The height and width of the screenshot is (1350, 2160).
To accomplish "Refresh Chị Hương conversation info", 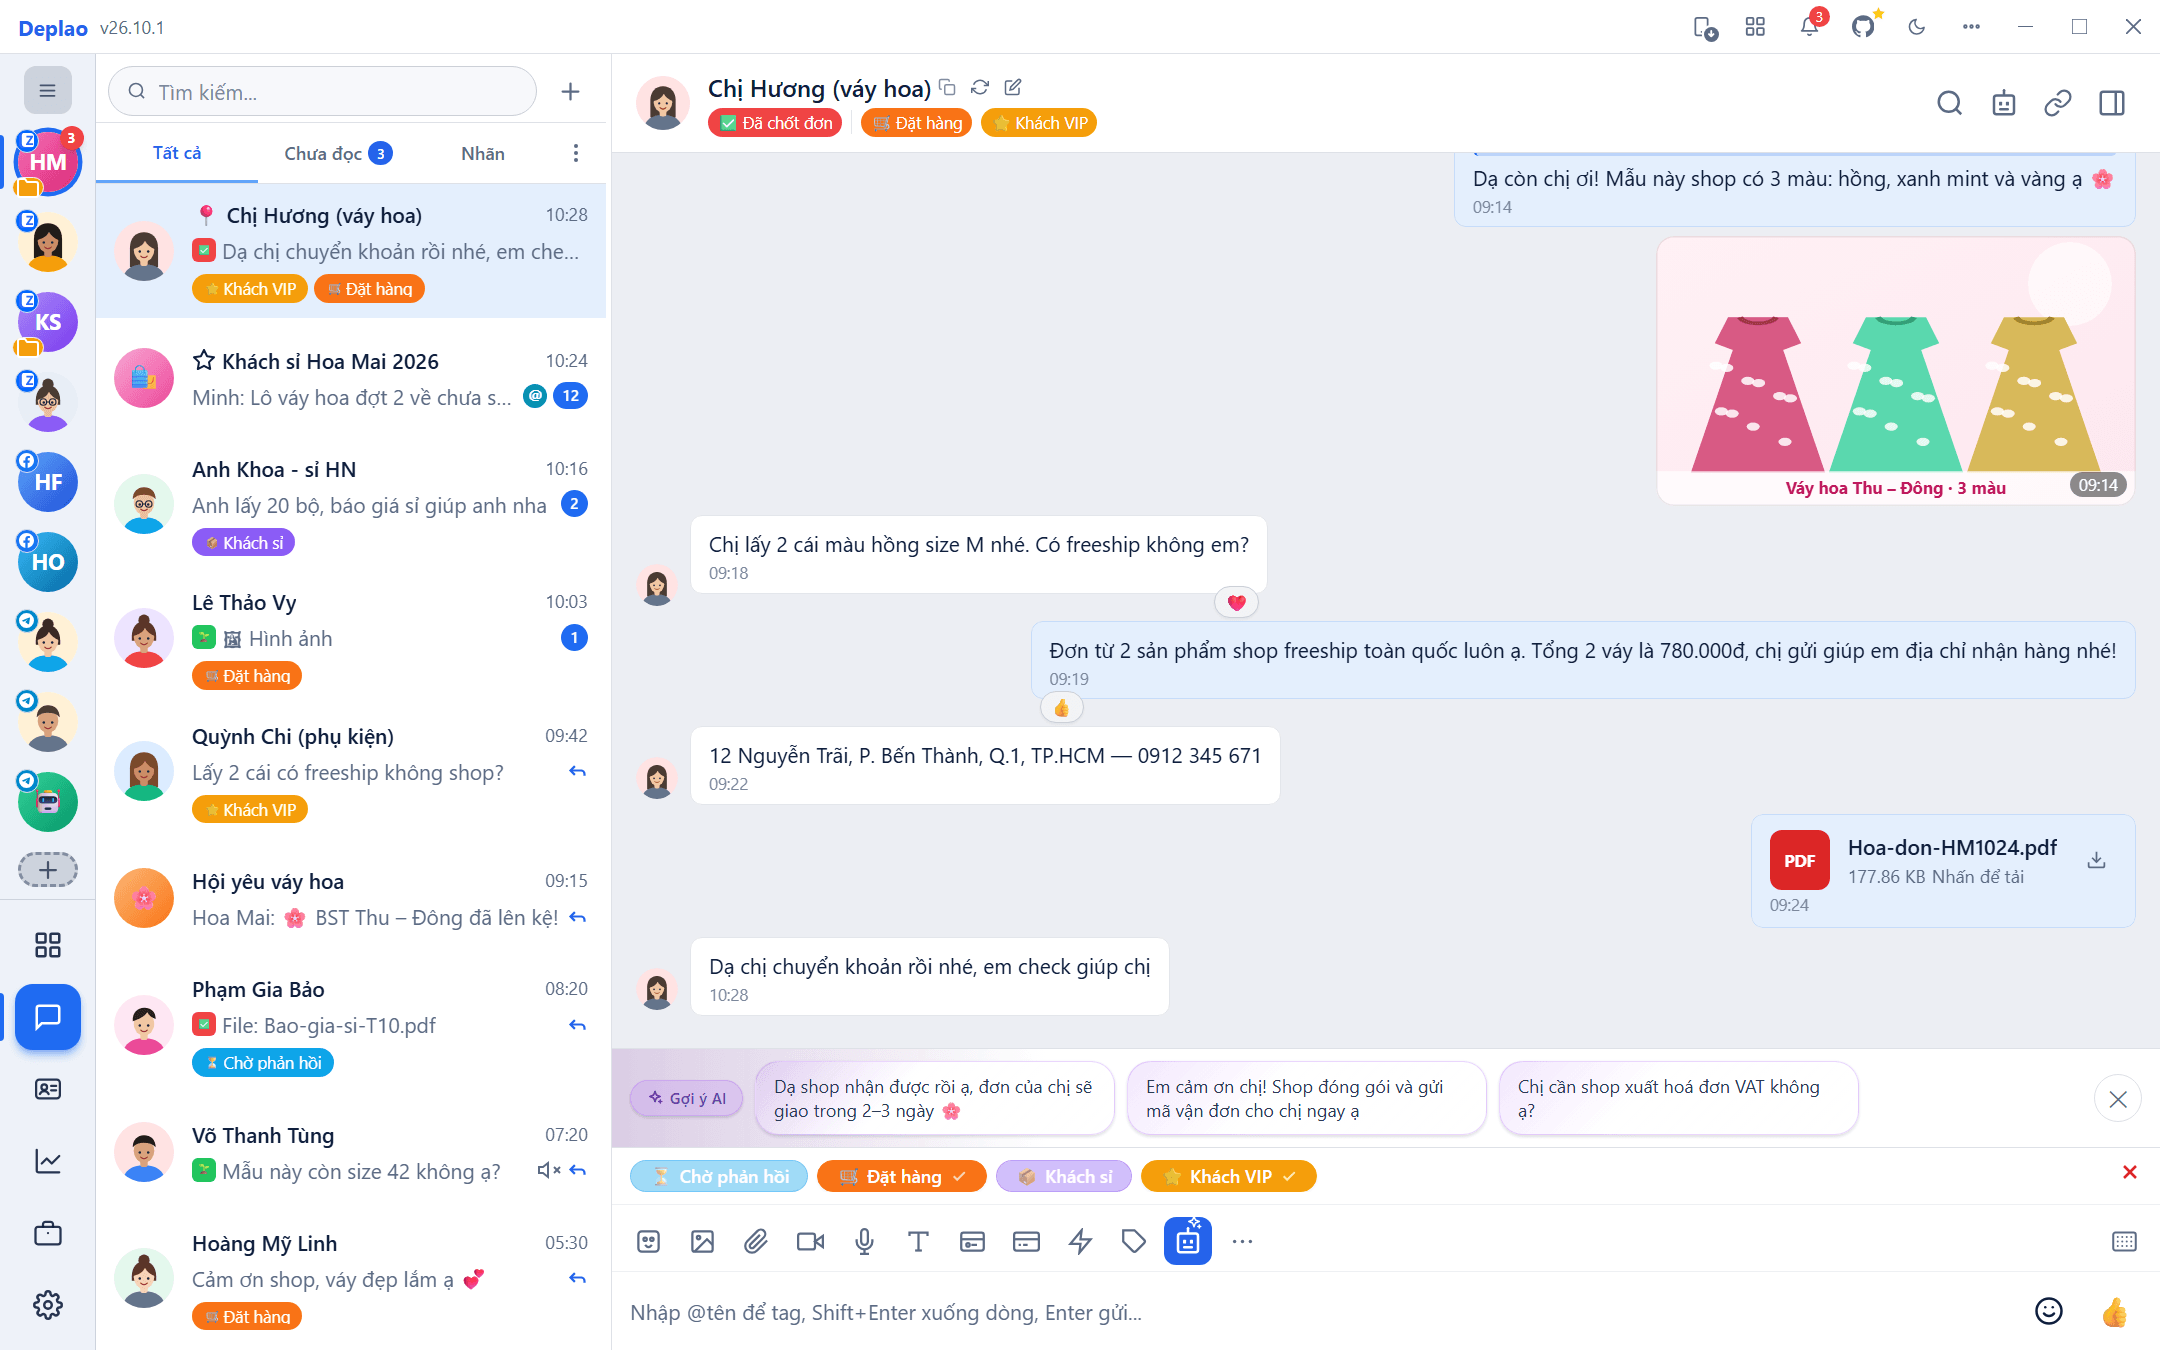I will (x=980, y=88).
